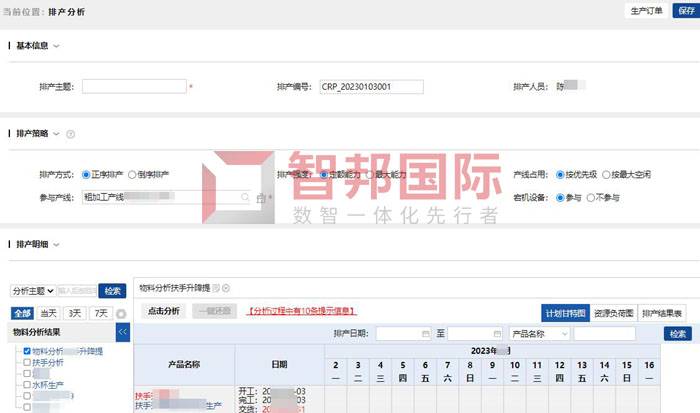Click the 排产主题 input field
This screenshot has height=413, width=700.
tap(134, 87)
